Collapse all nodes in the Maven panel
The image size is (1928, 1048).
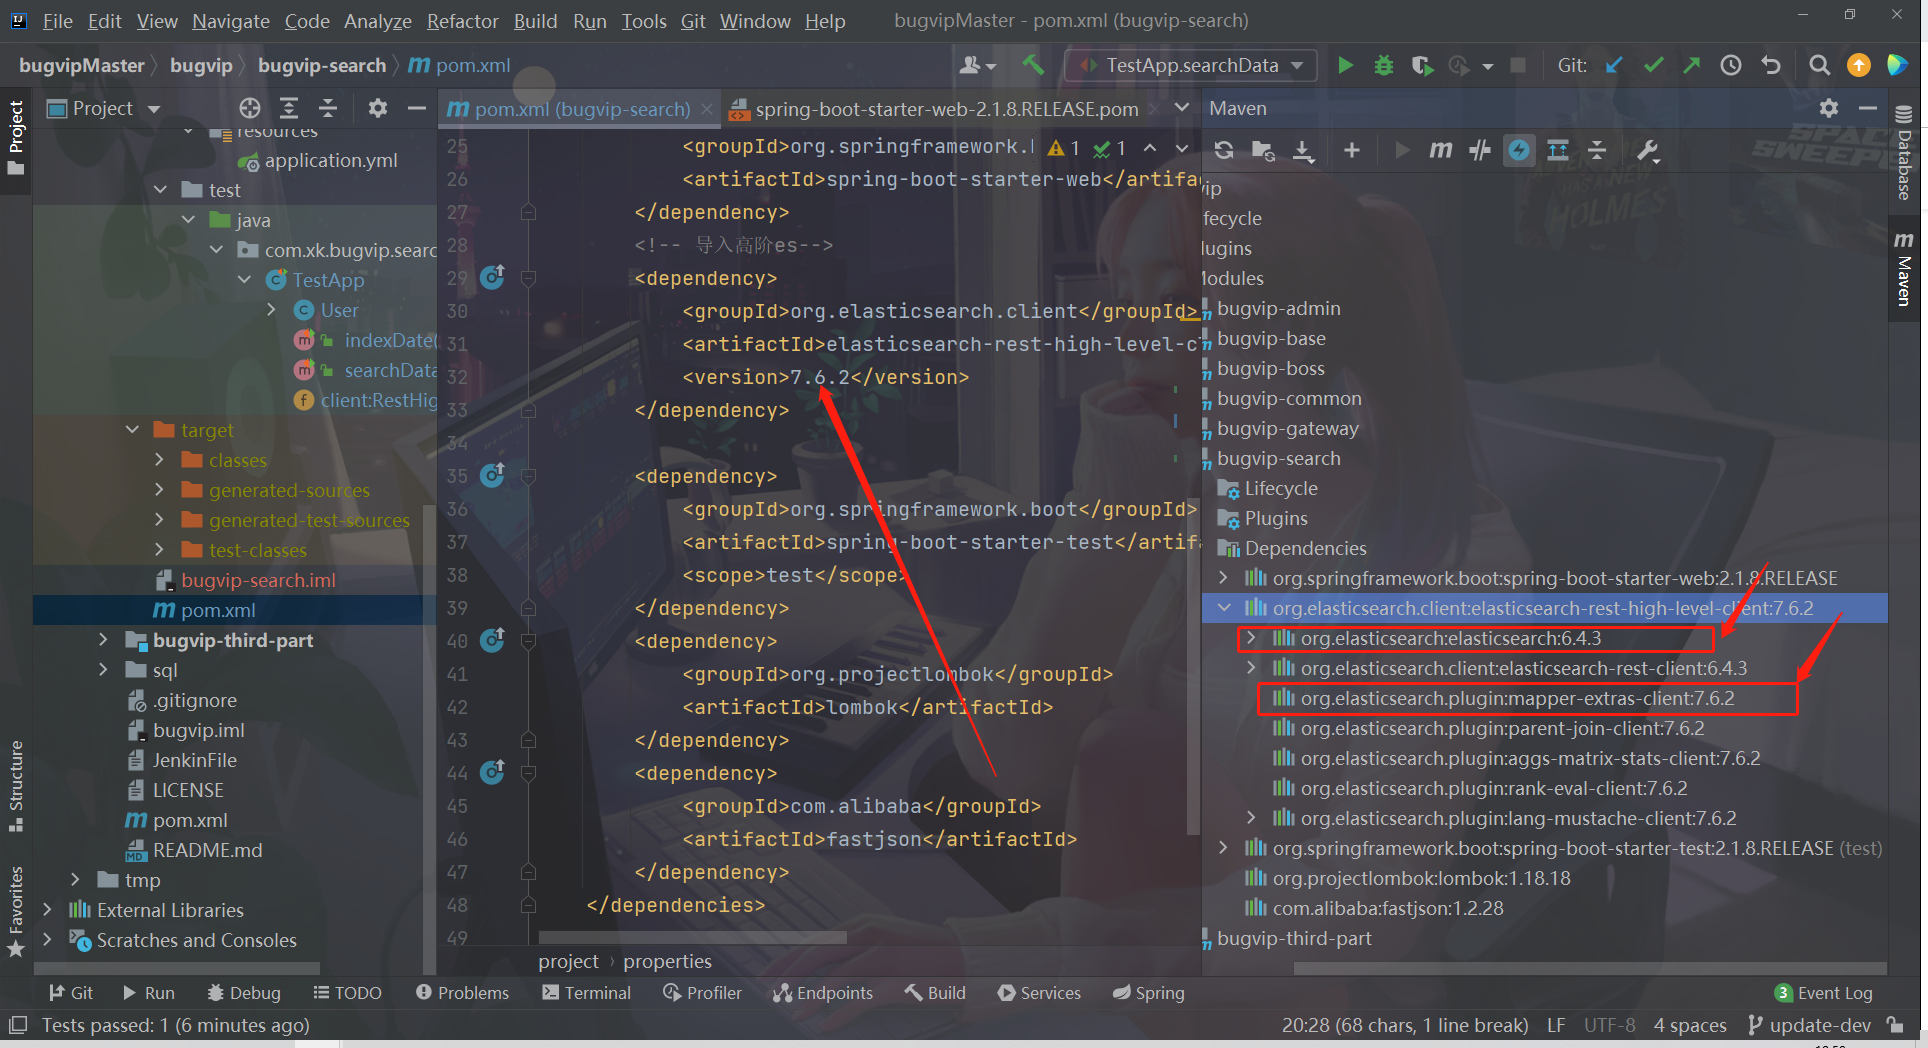coord(1597,150)
